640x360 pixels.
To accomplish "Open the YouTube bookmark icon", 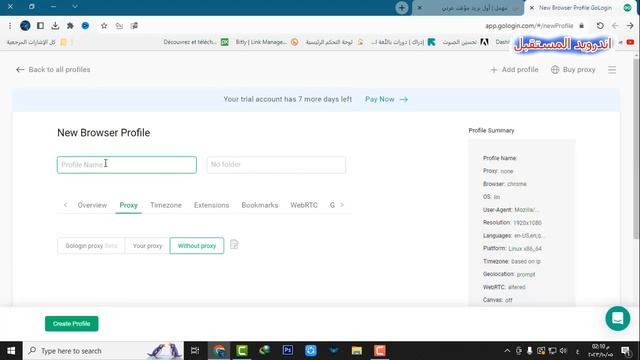I will 630,42.
